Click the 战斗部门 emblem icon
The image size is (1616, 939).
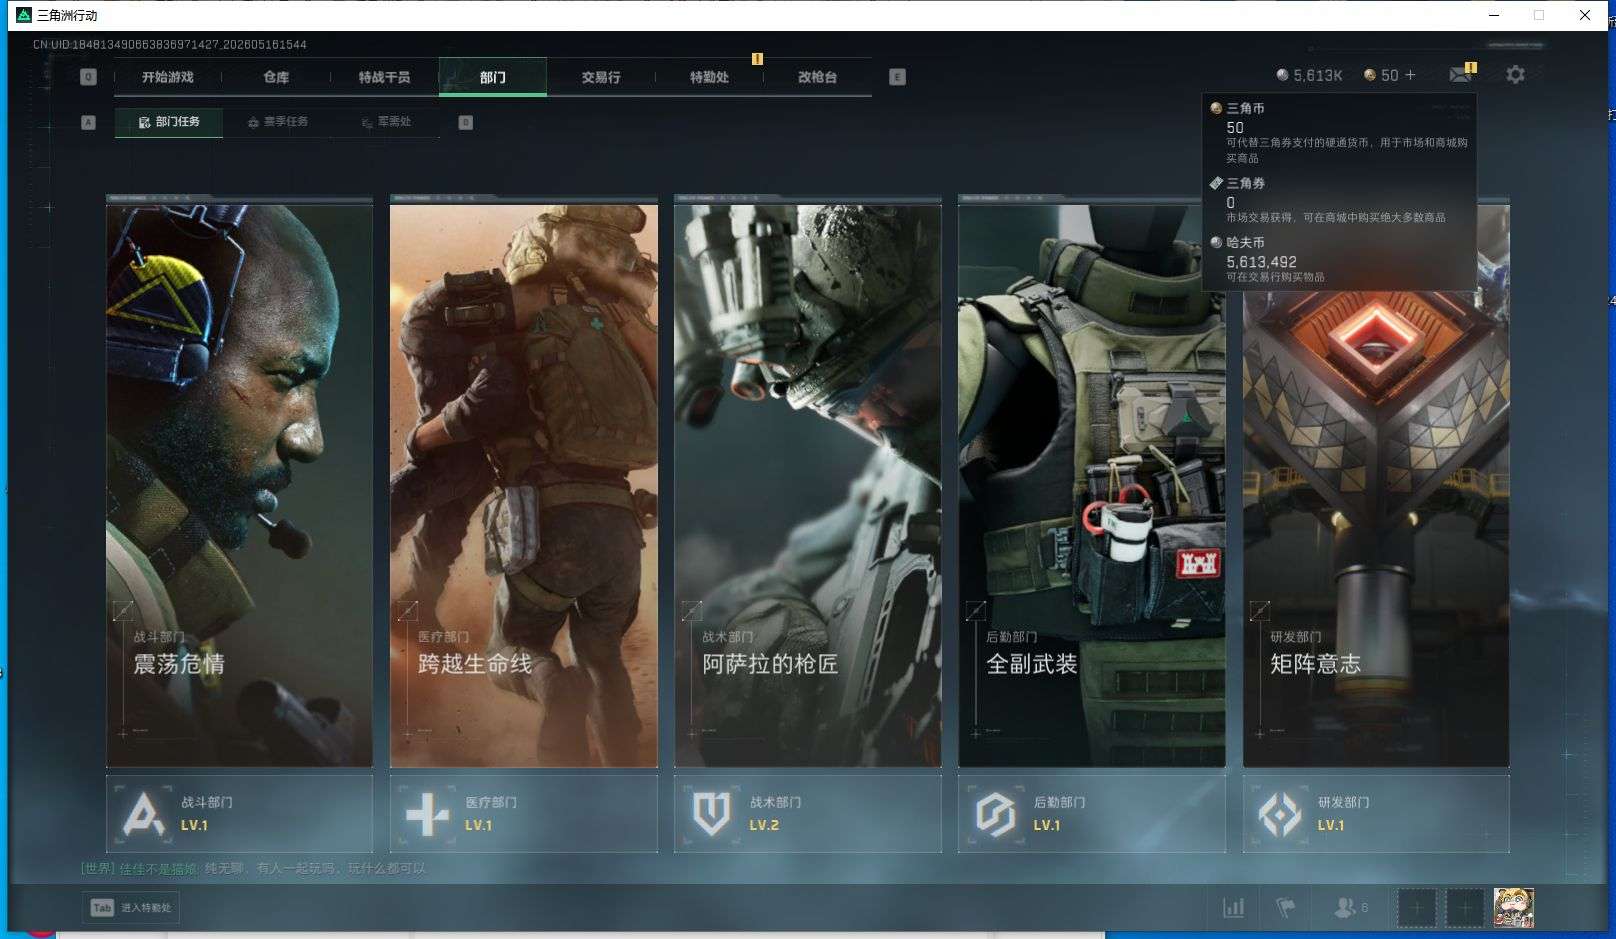[143, 814]
